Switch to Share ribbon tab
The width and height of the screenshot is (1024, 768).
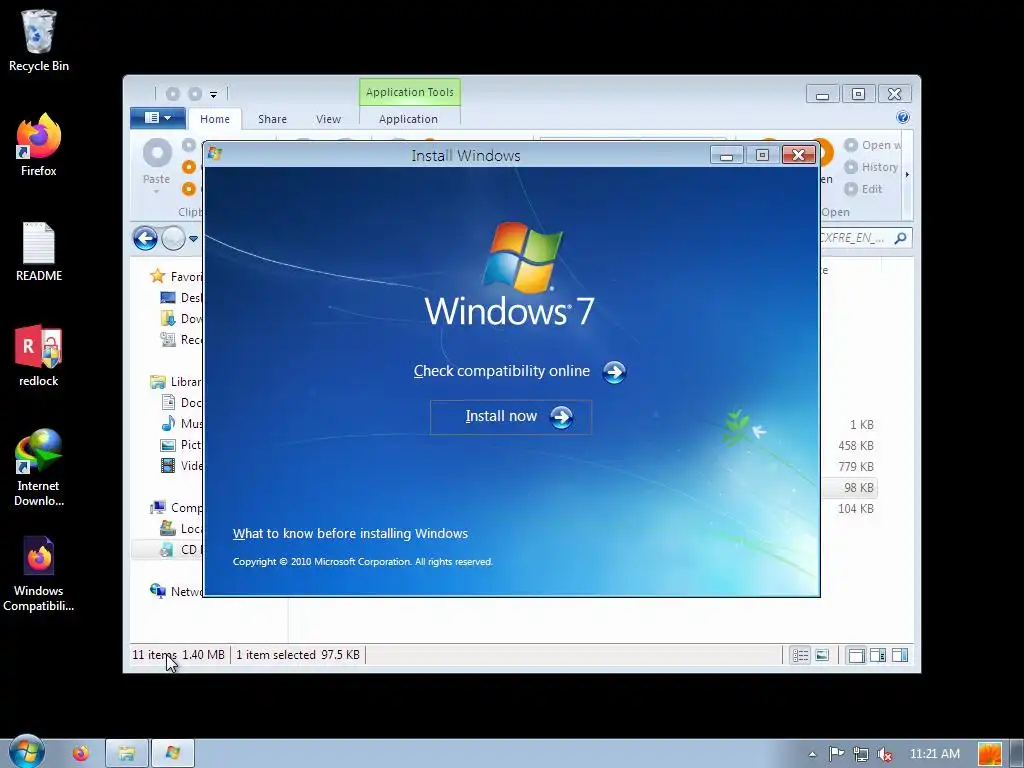(x=272, y=119)
